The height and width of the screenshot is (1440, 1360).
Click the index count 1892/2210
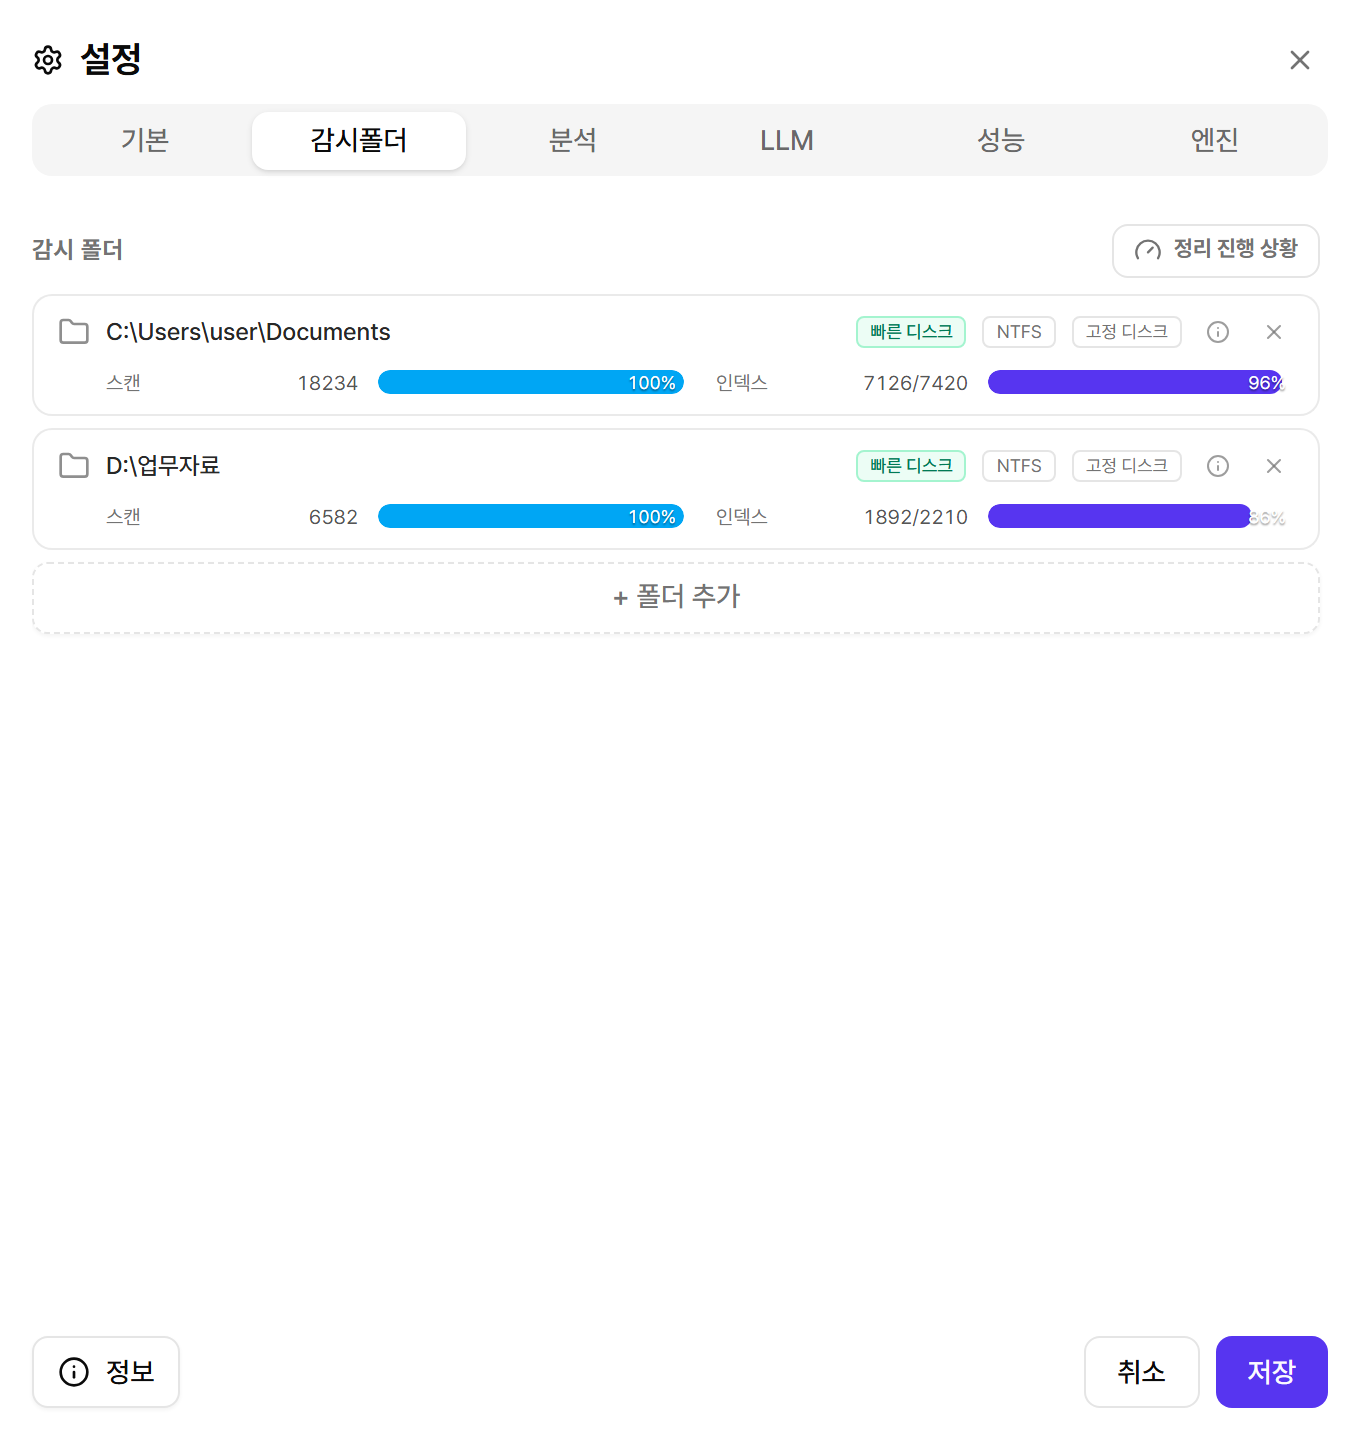[x=916, y=517]
